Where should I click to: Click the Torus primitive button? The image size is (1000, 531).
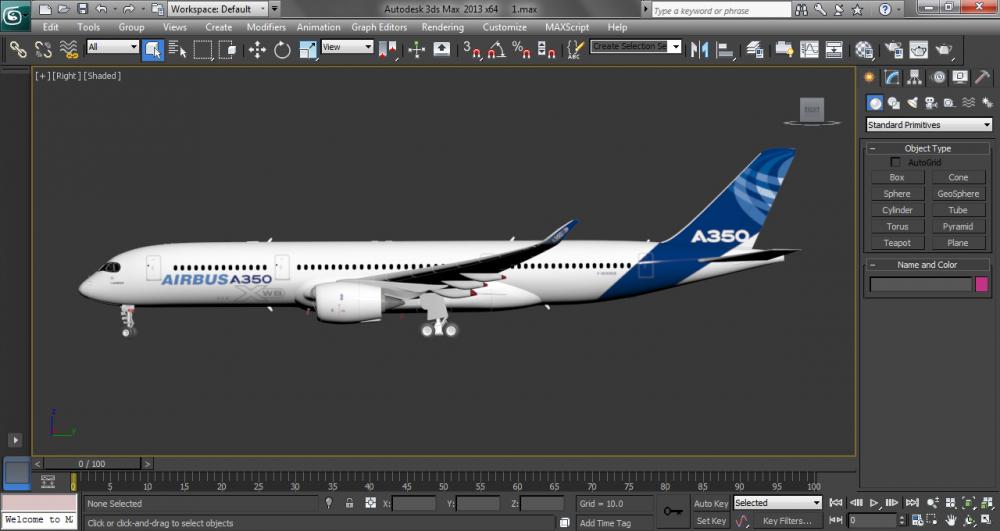coord(897,226)
